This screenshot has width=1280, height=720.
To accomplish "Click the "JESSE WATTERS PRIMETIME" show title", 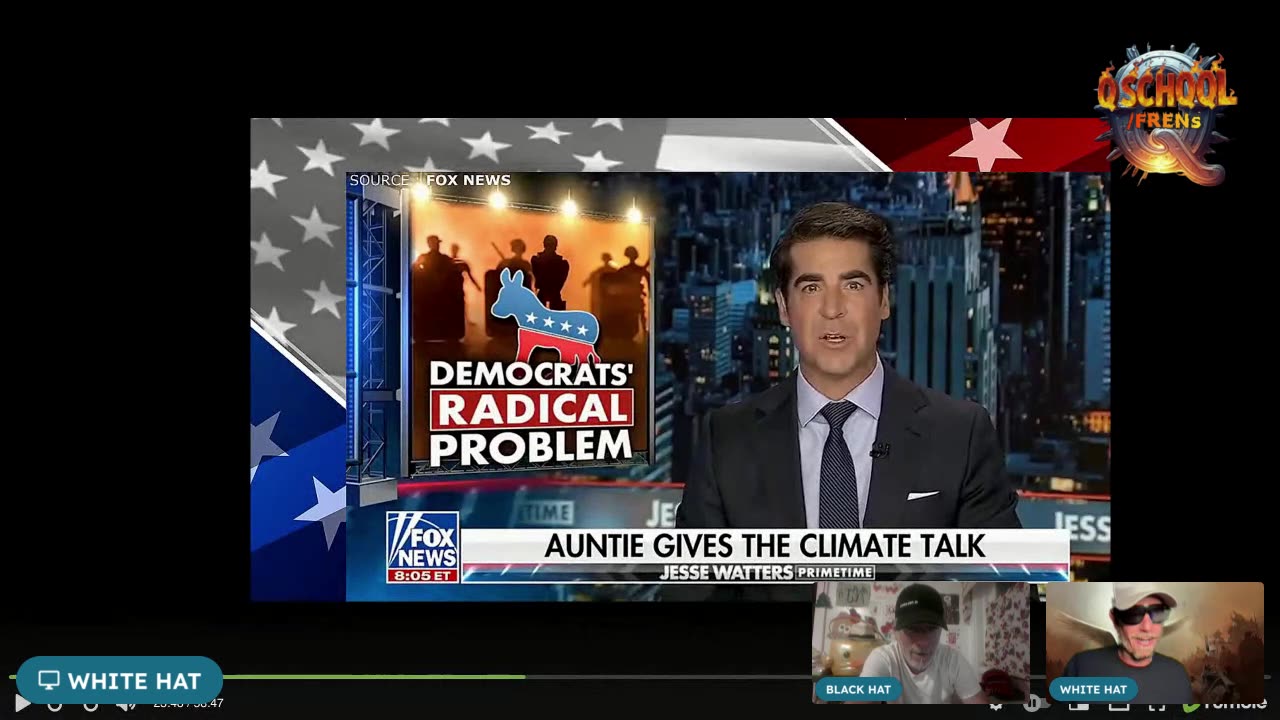I will click(x=767, y=572).
